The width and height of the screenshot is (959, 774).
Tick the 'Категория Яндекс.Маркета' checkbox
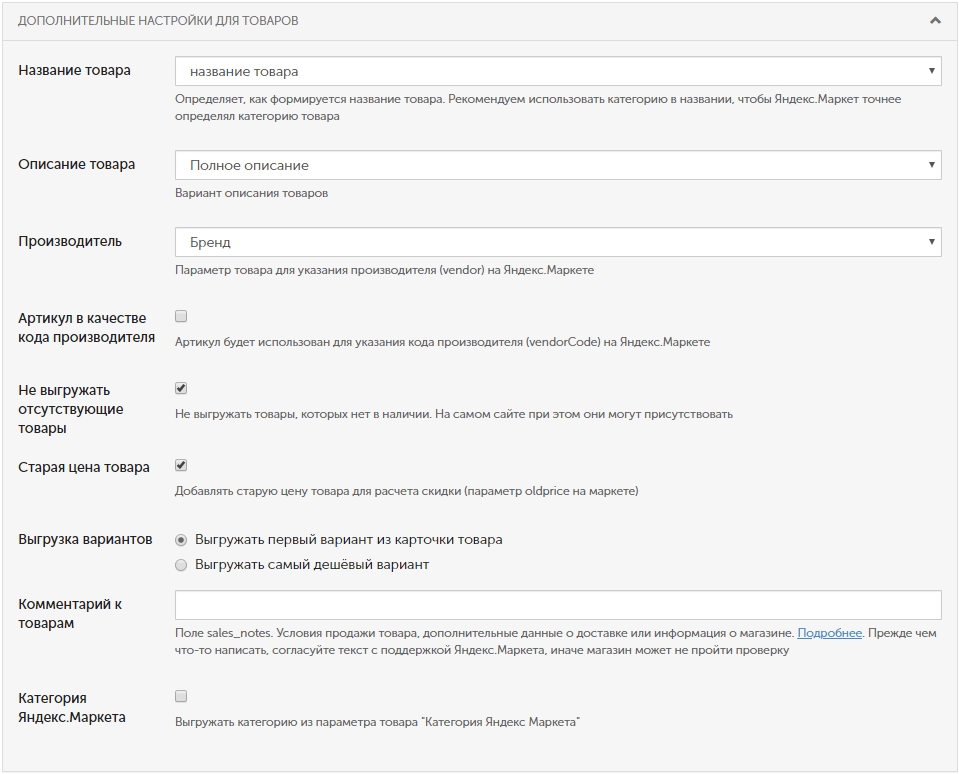coord(181,696)
